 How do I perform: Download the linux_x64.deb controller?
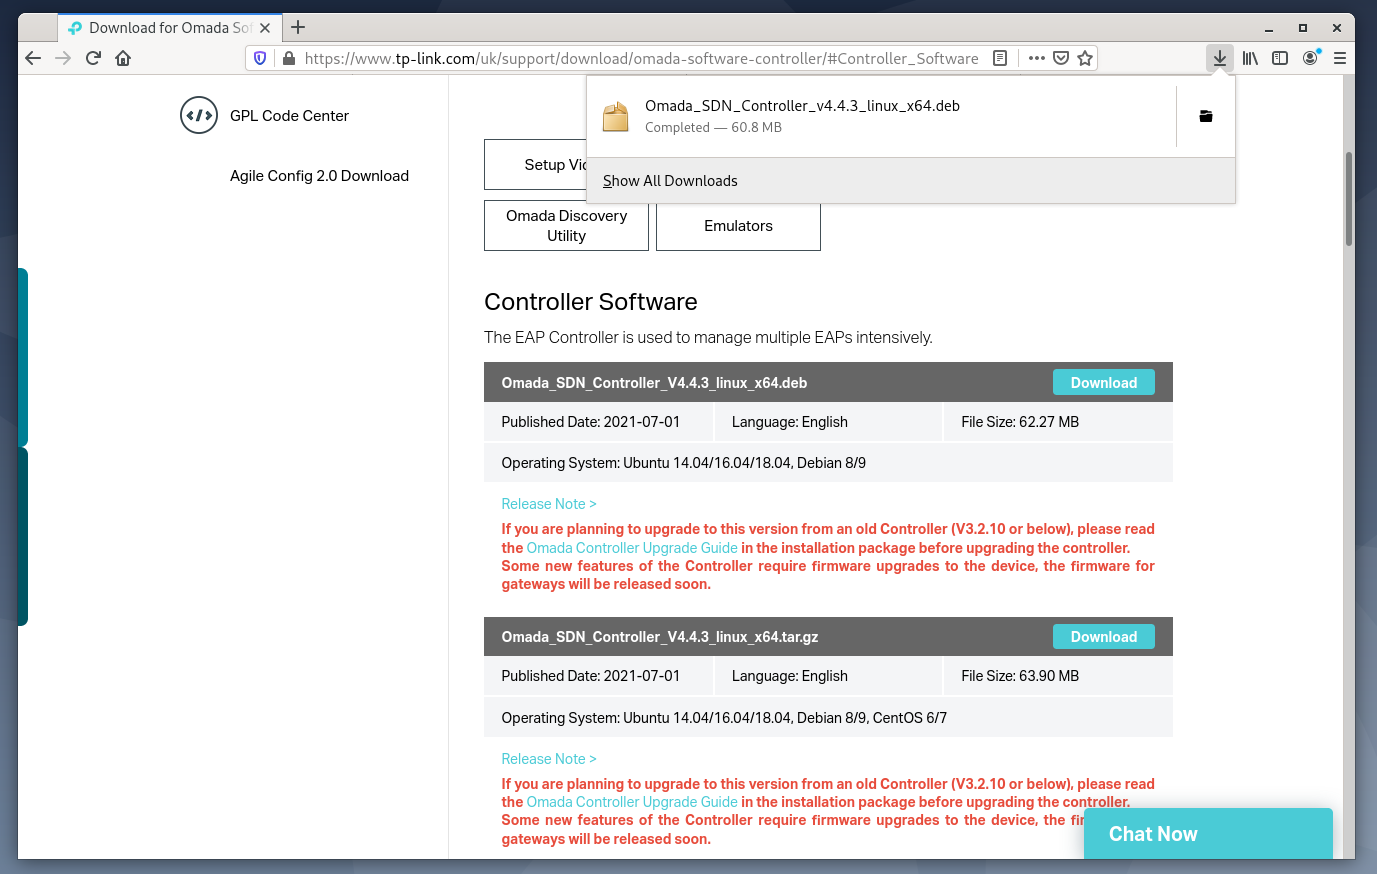click(x=1103, y=383)
